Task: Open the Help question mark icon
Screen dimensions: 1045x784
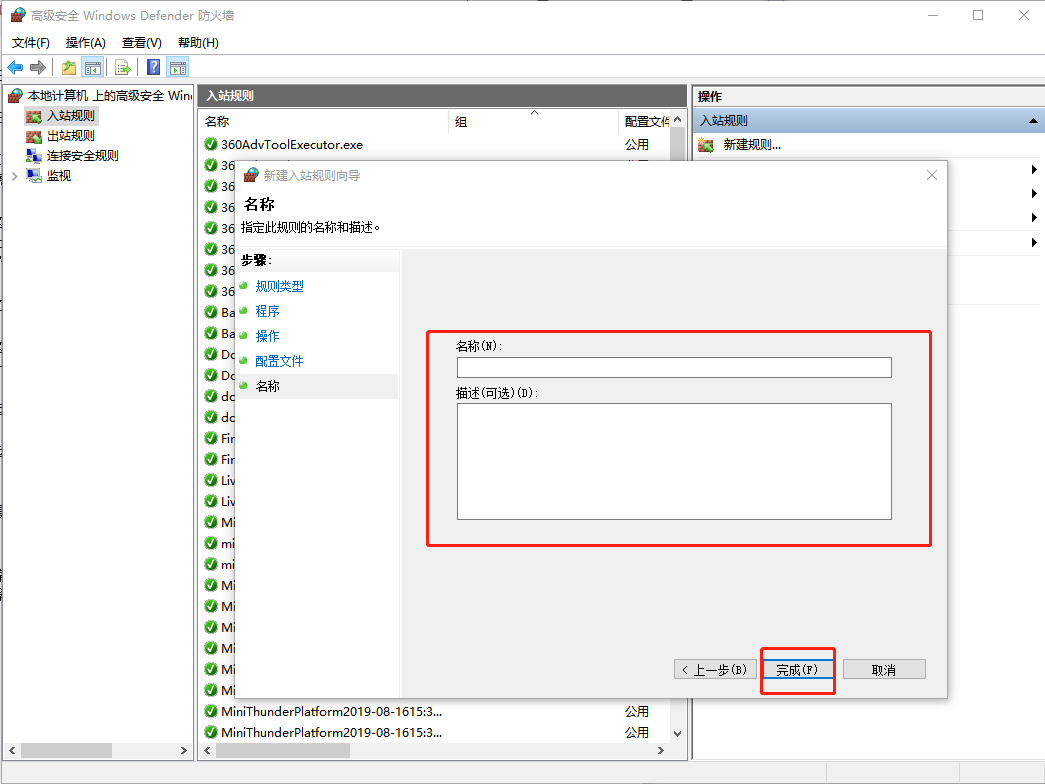Action: click(152, 67)
